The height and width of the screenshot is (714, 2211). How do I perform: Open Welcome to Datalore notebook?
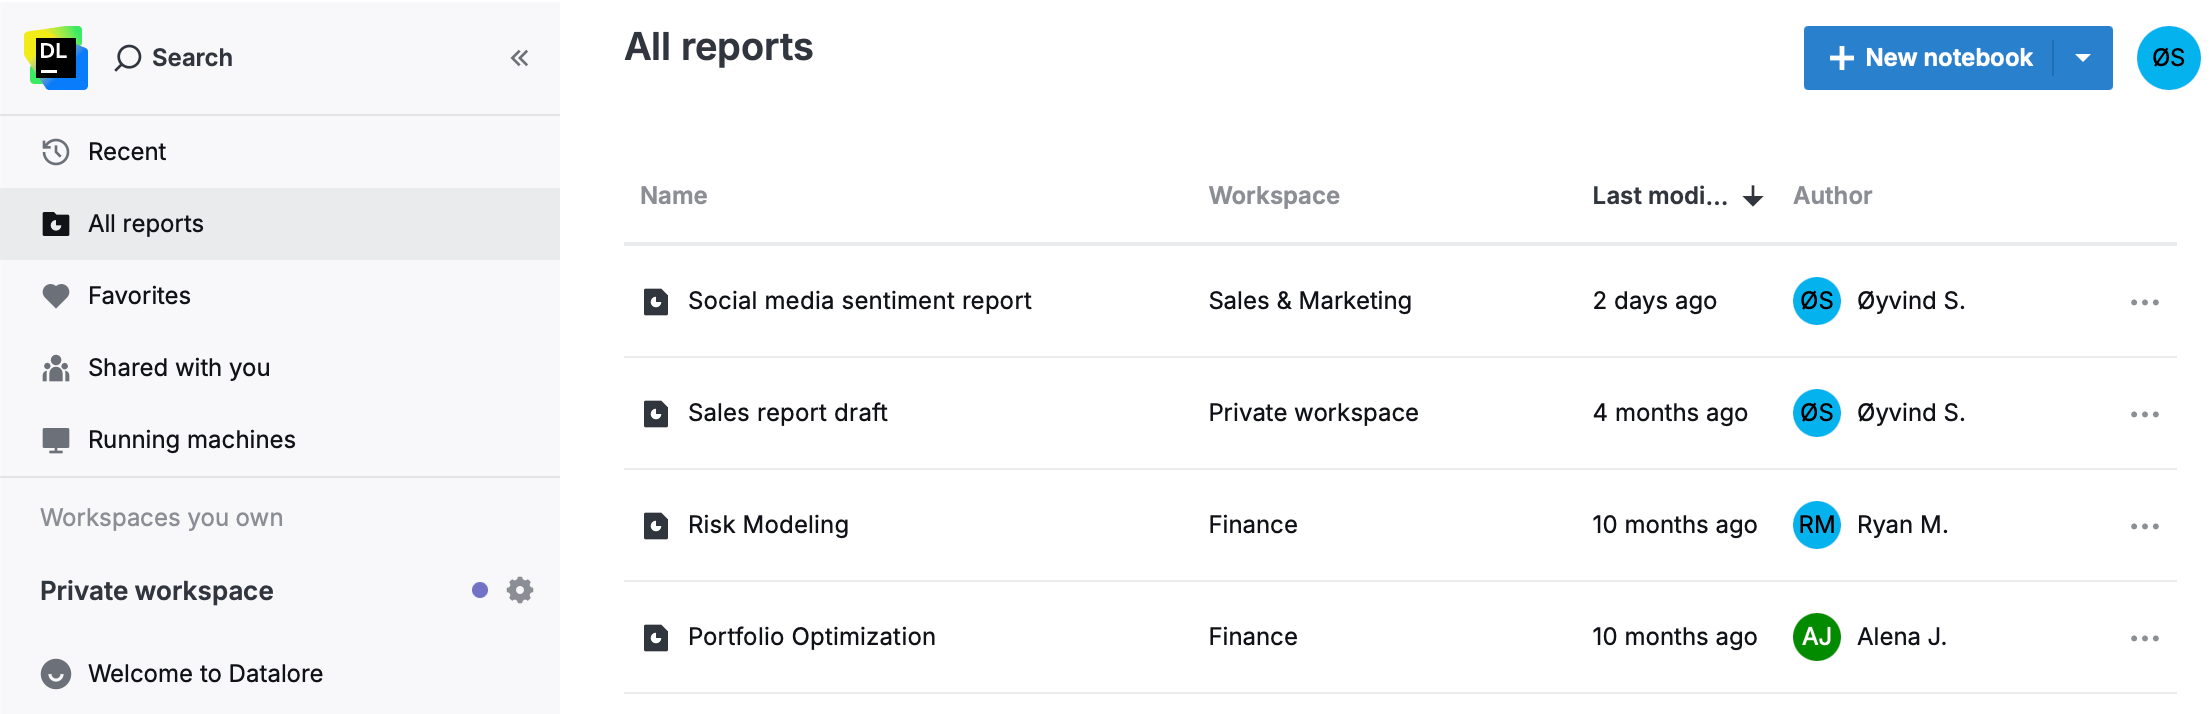pyautogui.click(x=205, y=674)
